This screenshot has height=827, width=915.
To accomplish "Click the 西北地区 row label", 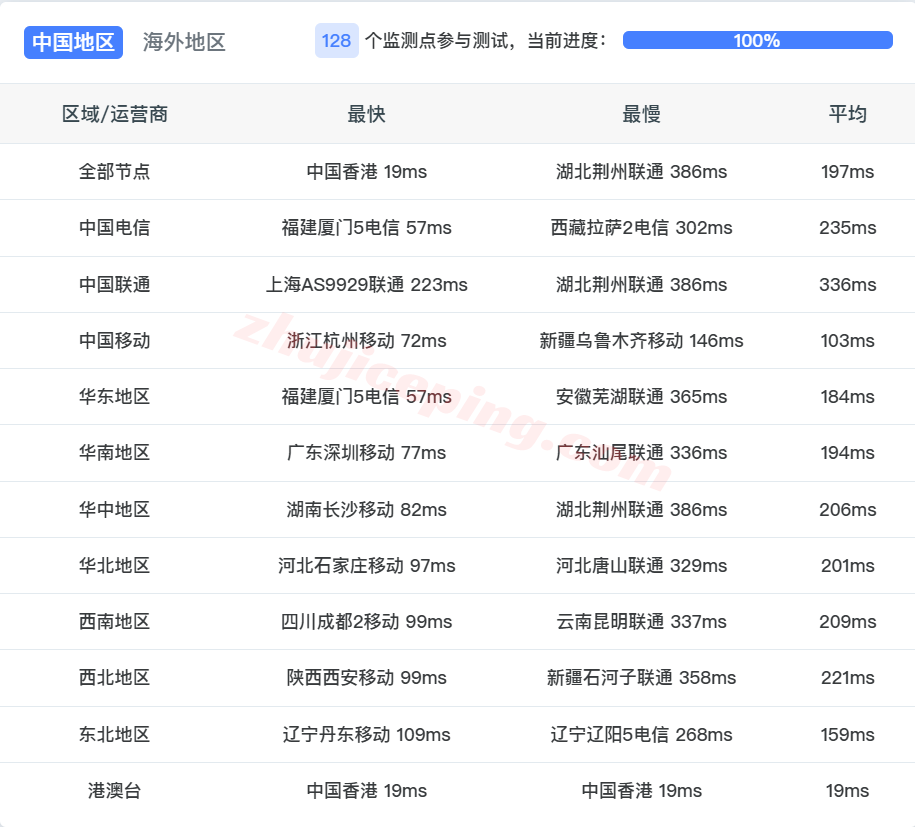I will [x=114, y=678].
